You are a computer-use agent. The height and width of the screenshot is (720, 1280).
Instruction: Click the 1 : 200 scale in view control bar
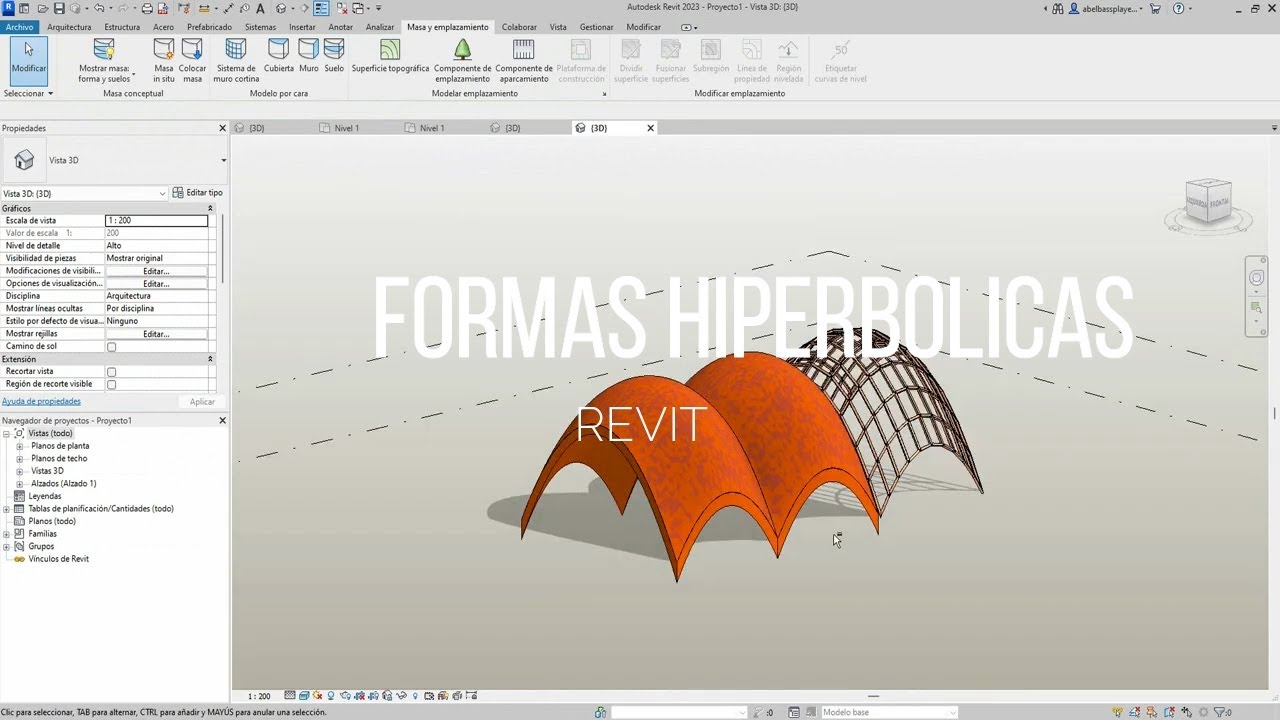[x=259, y=696]
